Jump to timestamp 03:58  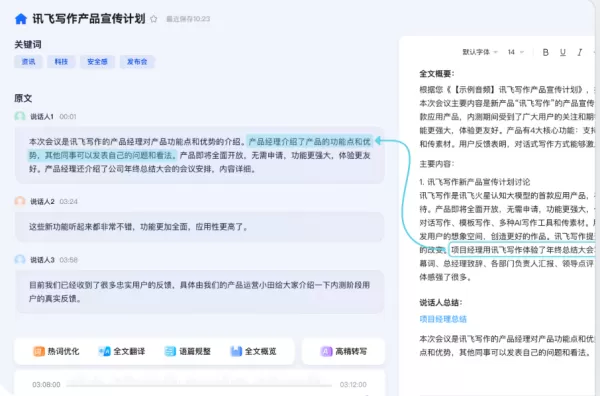(x=68, y=260)
